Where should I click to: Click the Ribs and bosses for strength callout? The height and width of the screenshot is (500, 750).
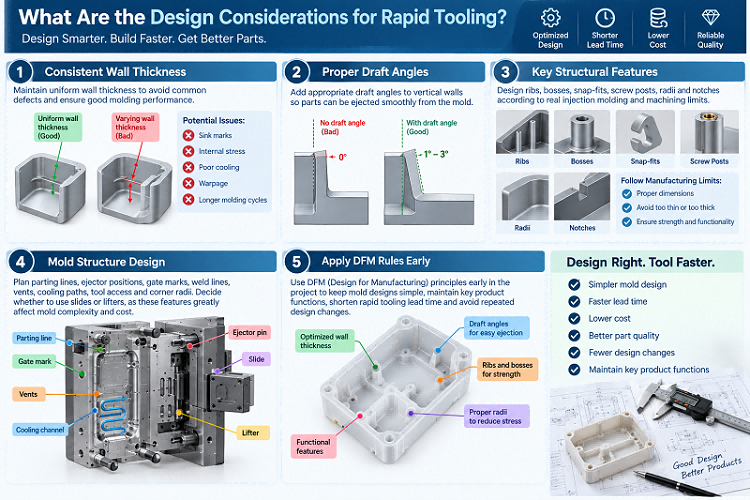point(507,369)
